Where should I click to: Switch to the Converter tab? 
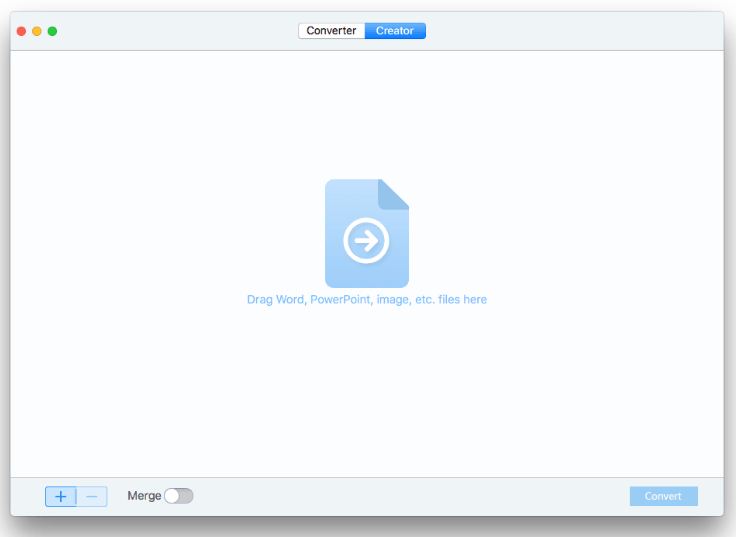[331, 31]
